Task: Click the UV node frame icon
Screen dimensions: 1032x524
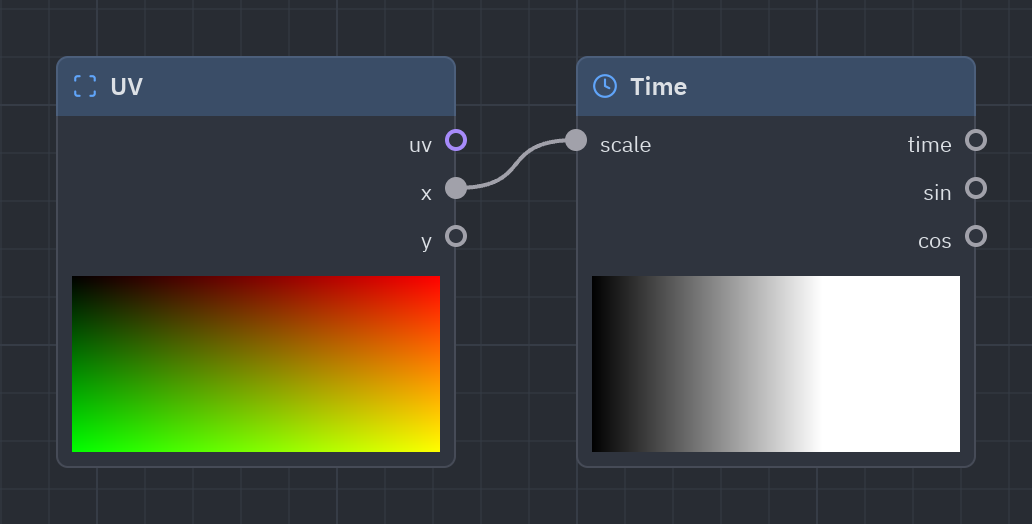Action: (85, 86)
